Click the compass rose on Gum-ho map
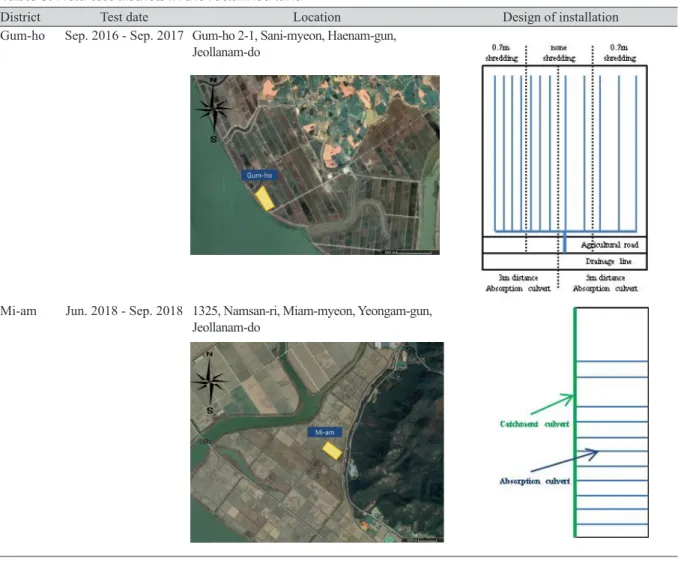This screenshot has width=678, height=561. click(213, 109)
